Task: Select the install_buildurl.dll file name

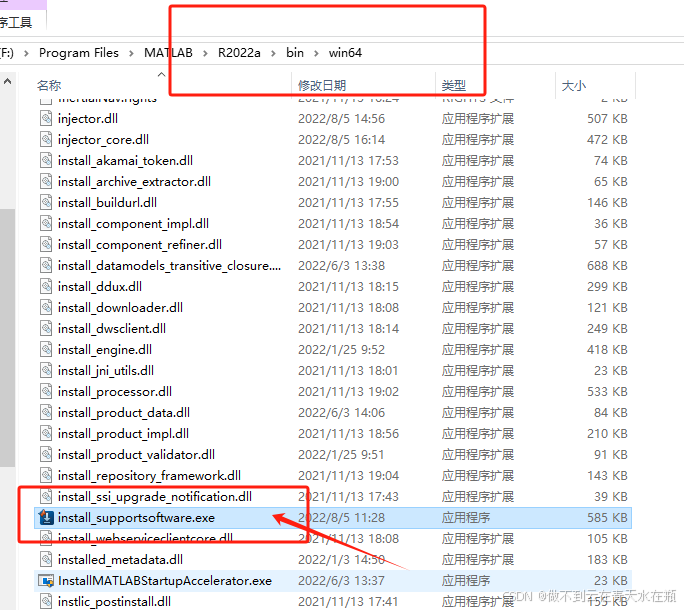Action: tap(107, 202)
